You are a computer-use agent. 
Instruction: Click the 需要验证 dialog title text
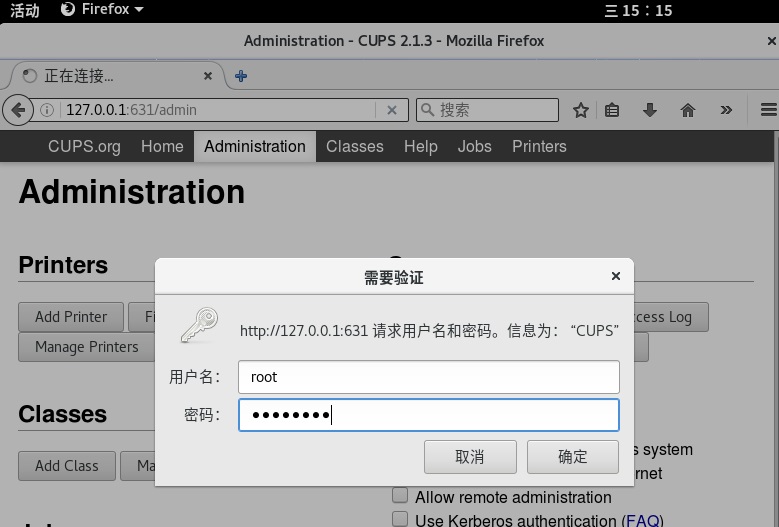[x=393, y=278]
